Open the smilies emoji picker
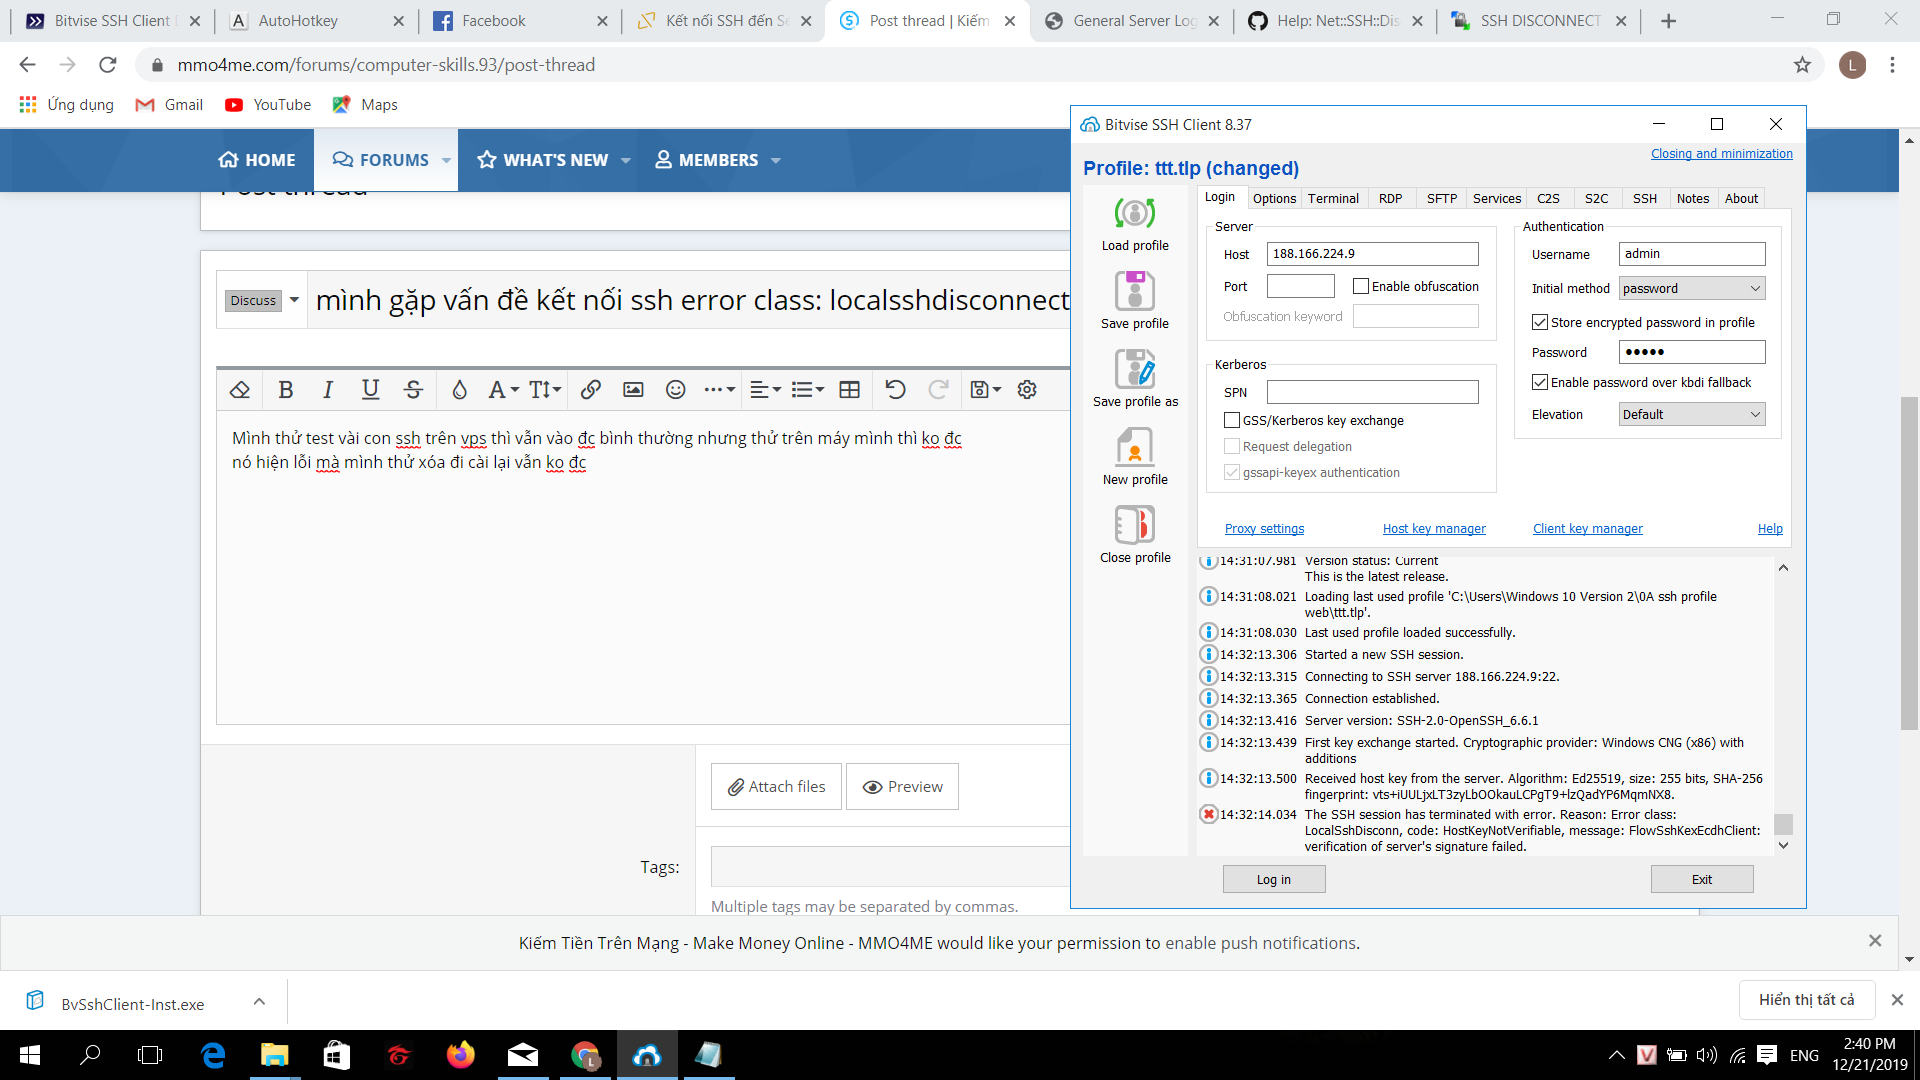 click(x=676, y=390)
